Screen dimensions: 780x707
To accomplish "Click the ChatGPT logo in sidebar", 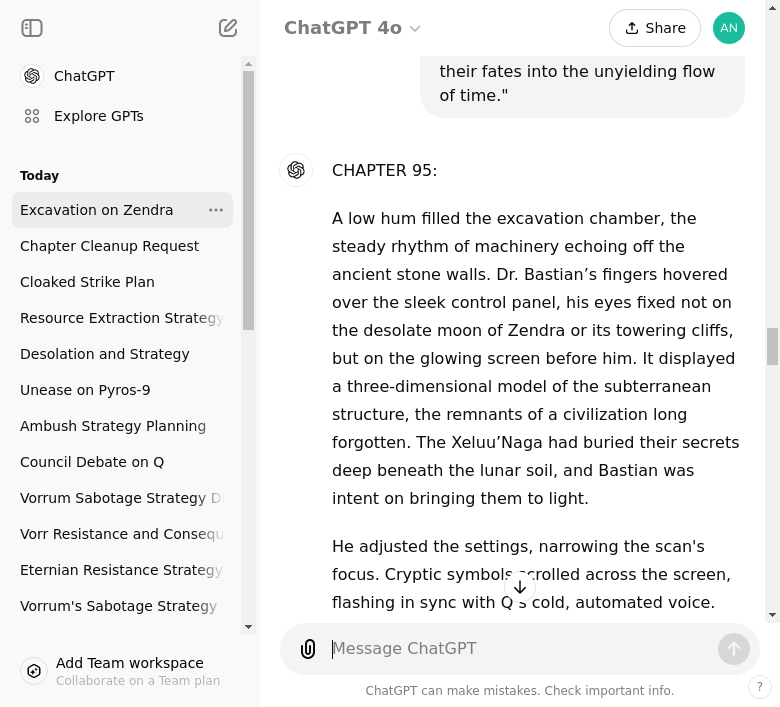I will [x=32, y=76].
